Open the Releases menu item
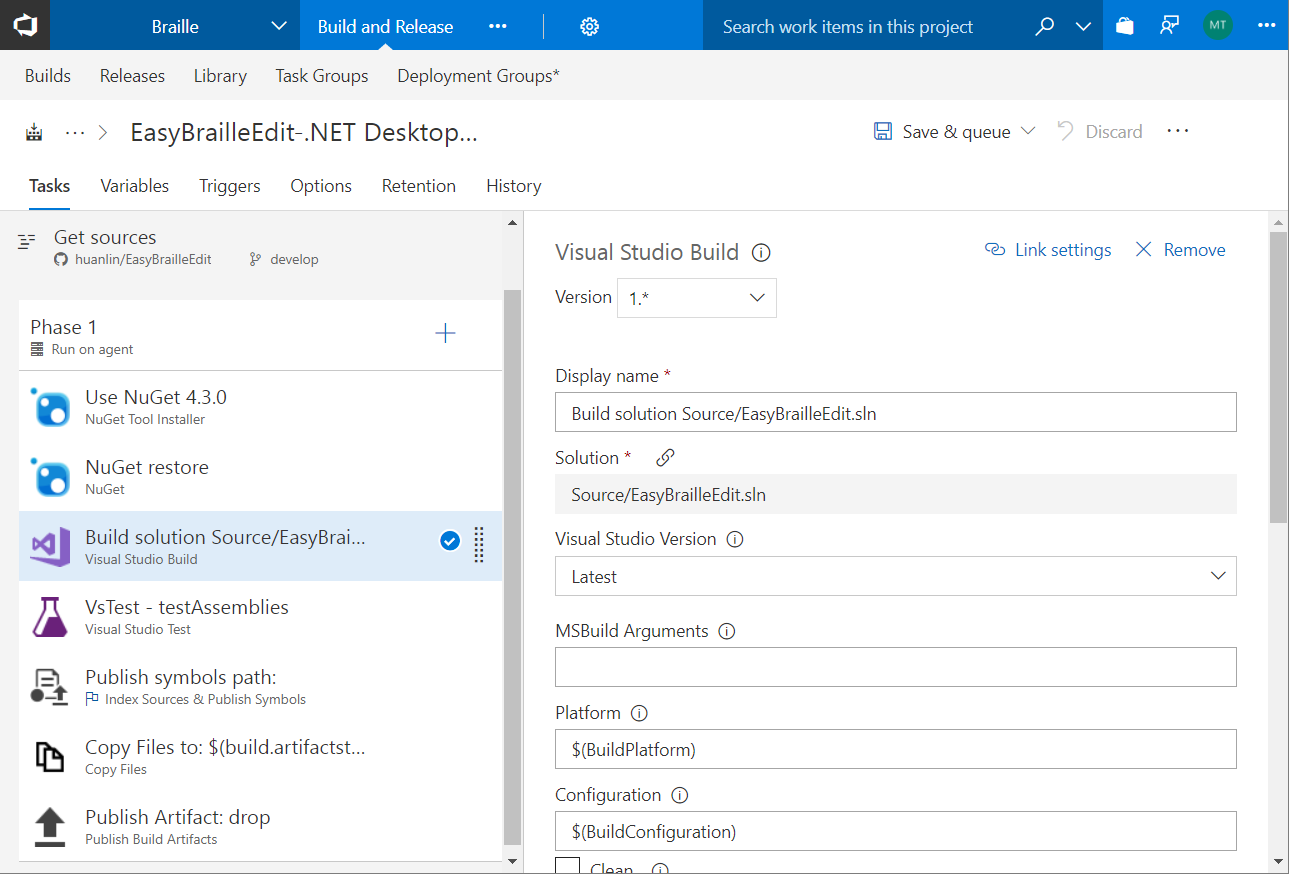 point(132,76)
